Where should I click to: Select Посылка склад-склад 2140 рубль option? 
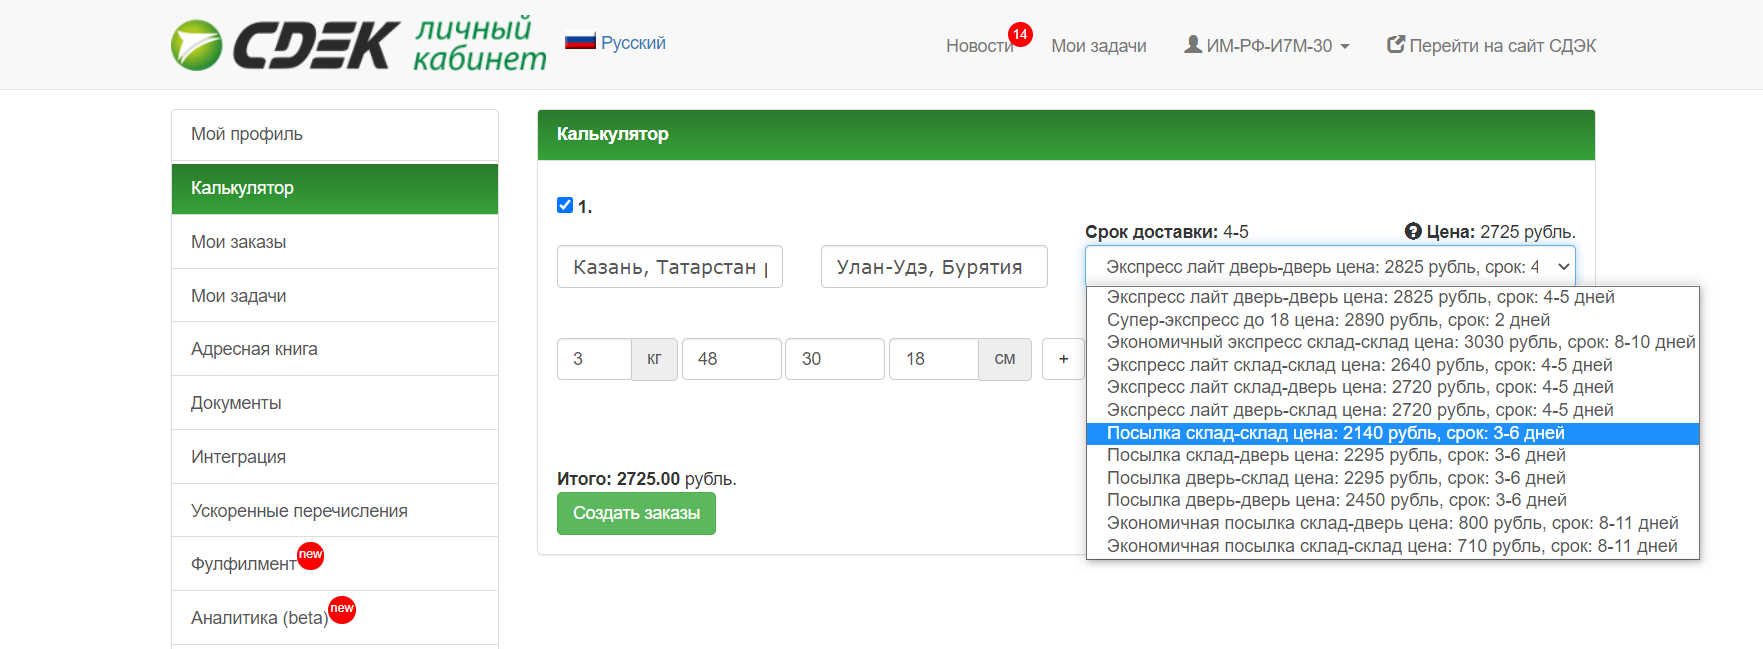1392,433
